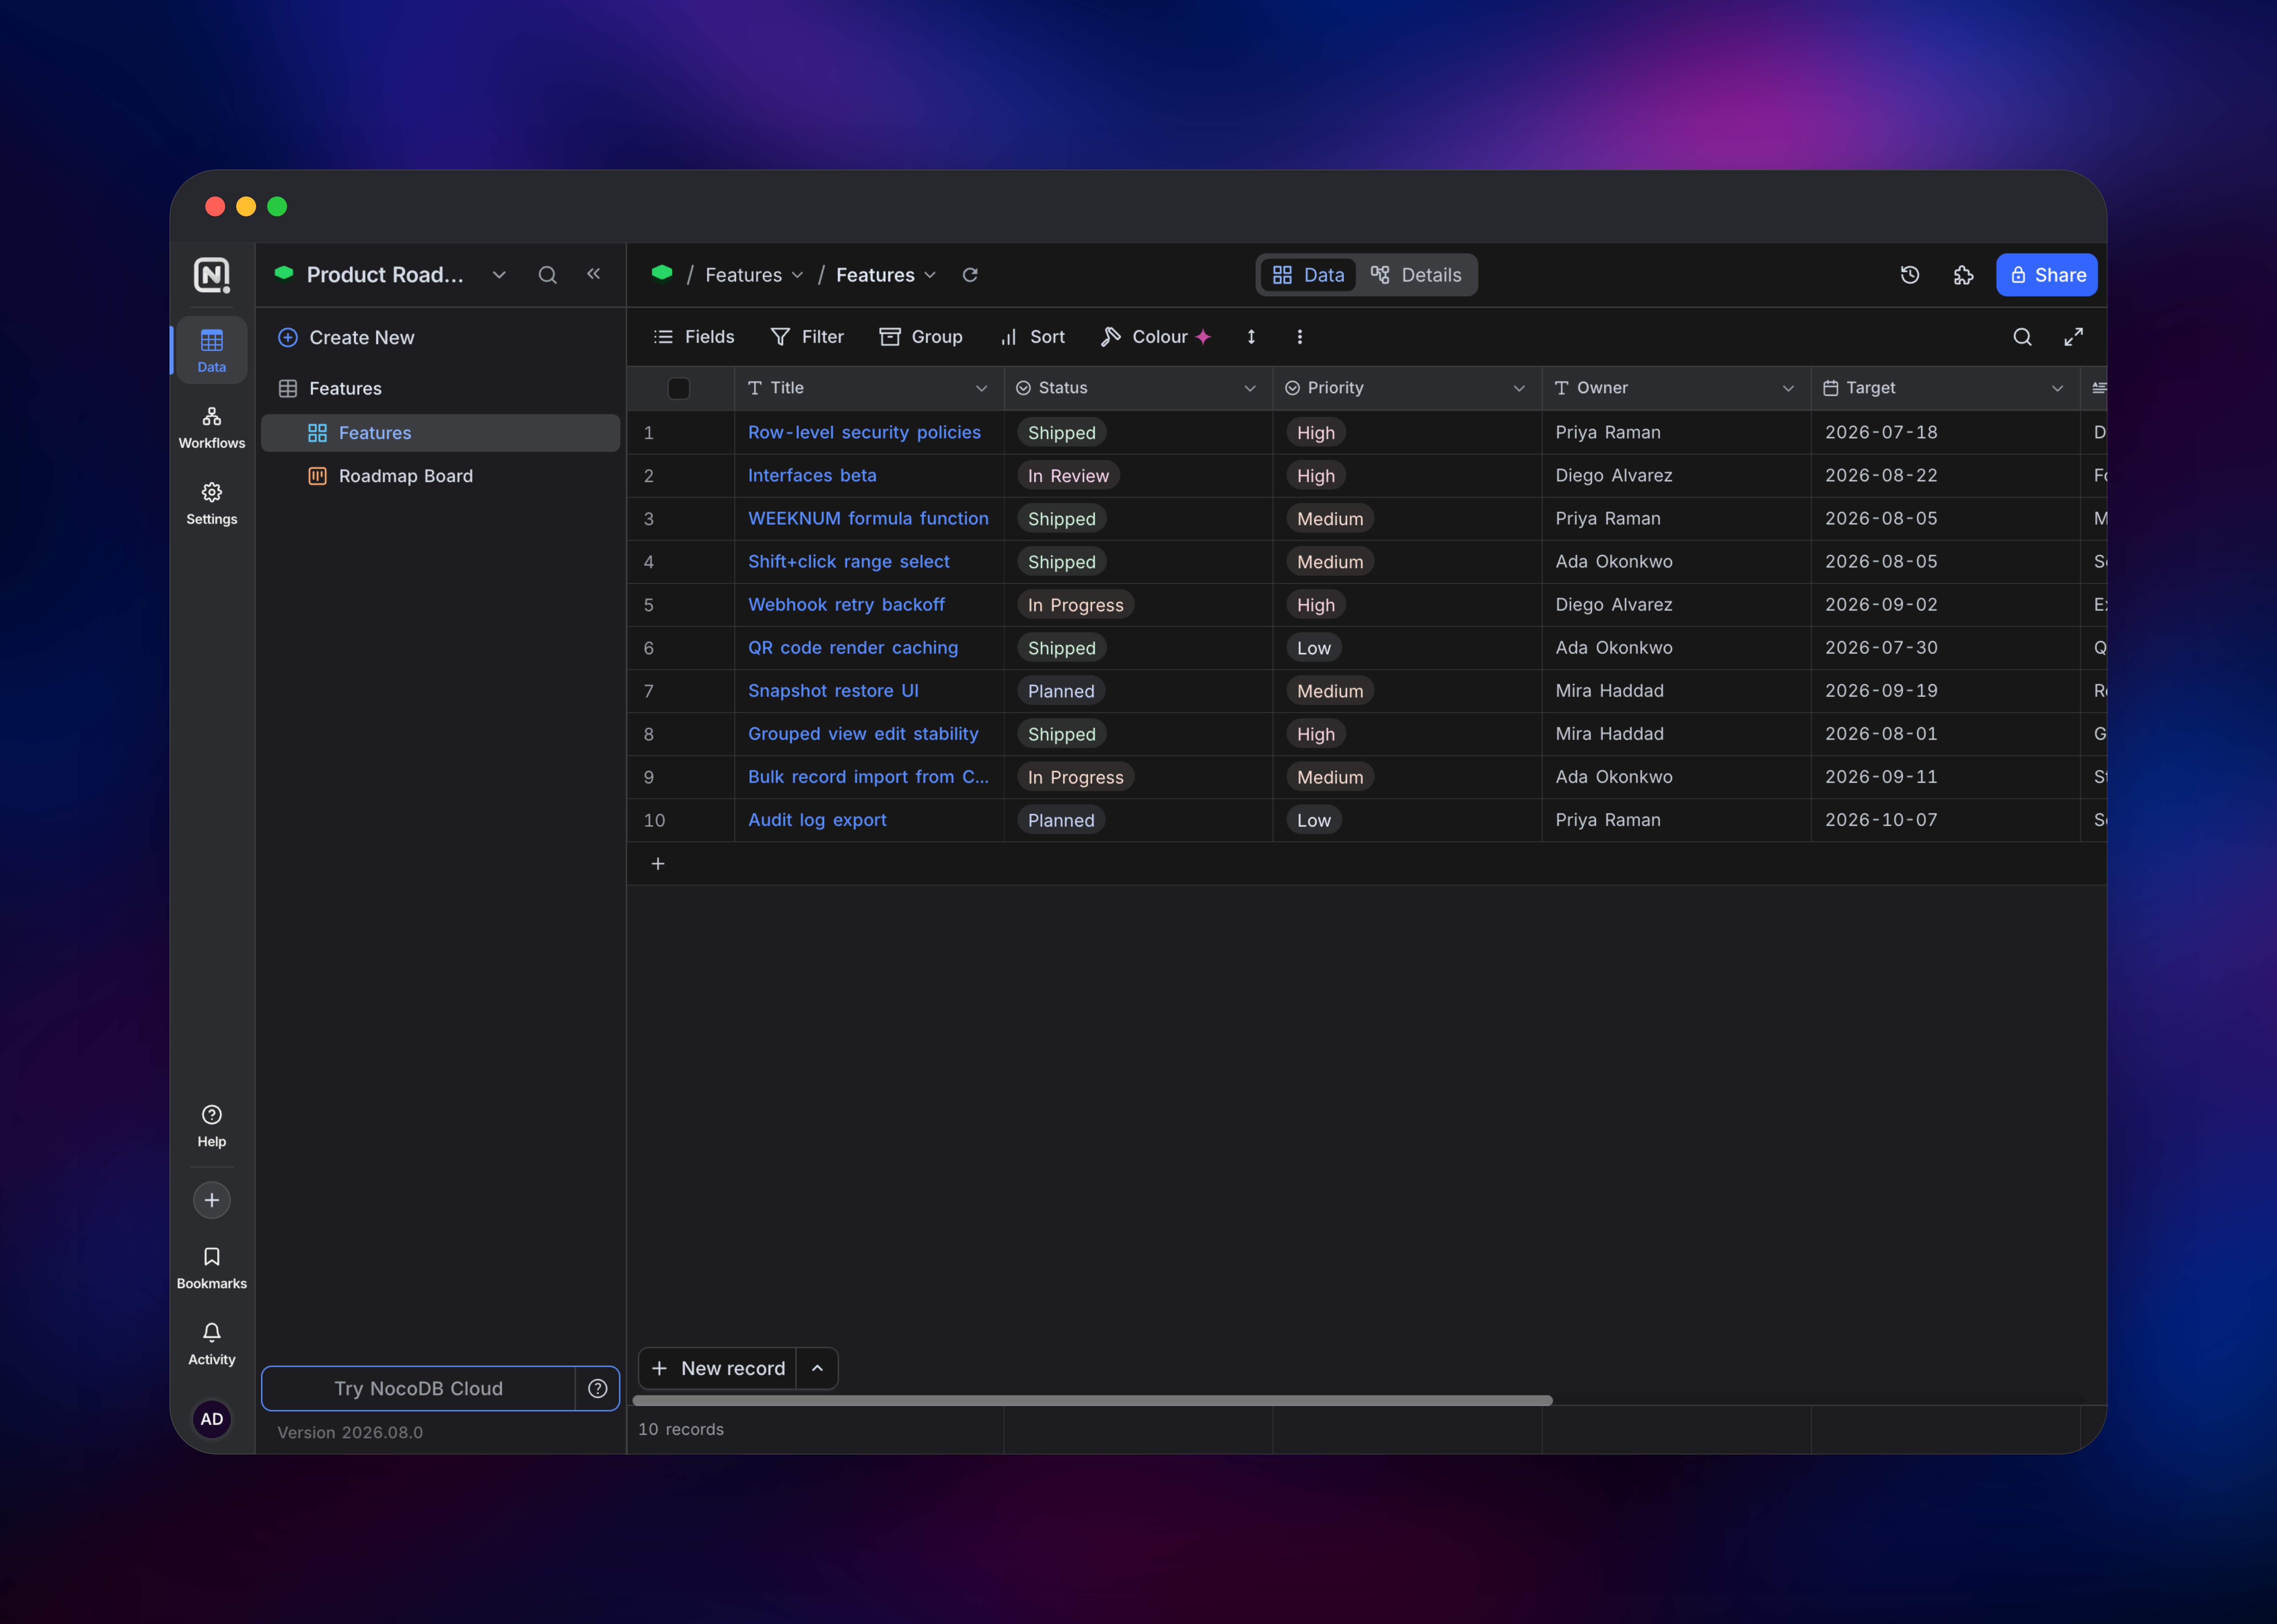Toggle the select-all rows checkbox
Viewport: 2277px width, 1624px height.
tap(679, 388)
